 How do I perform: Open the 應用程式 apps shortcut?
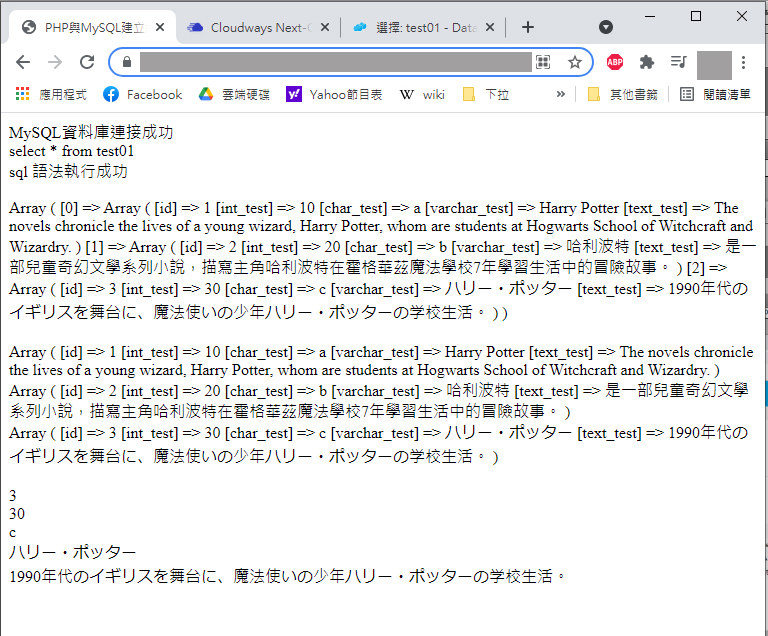51,94
